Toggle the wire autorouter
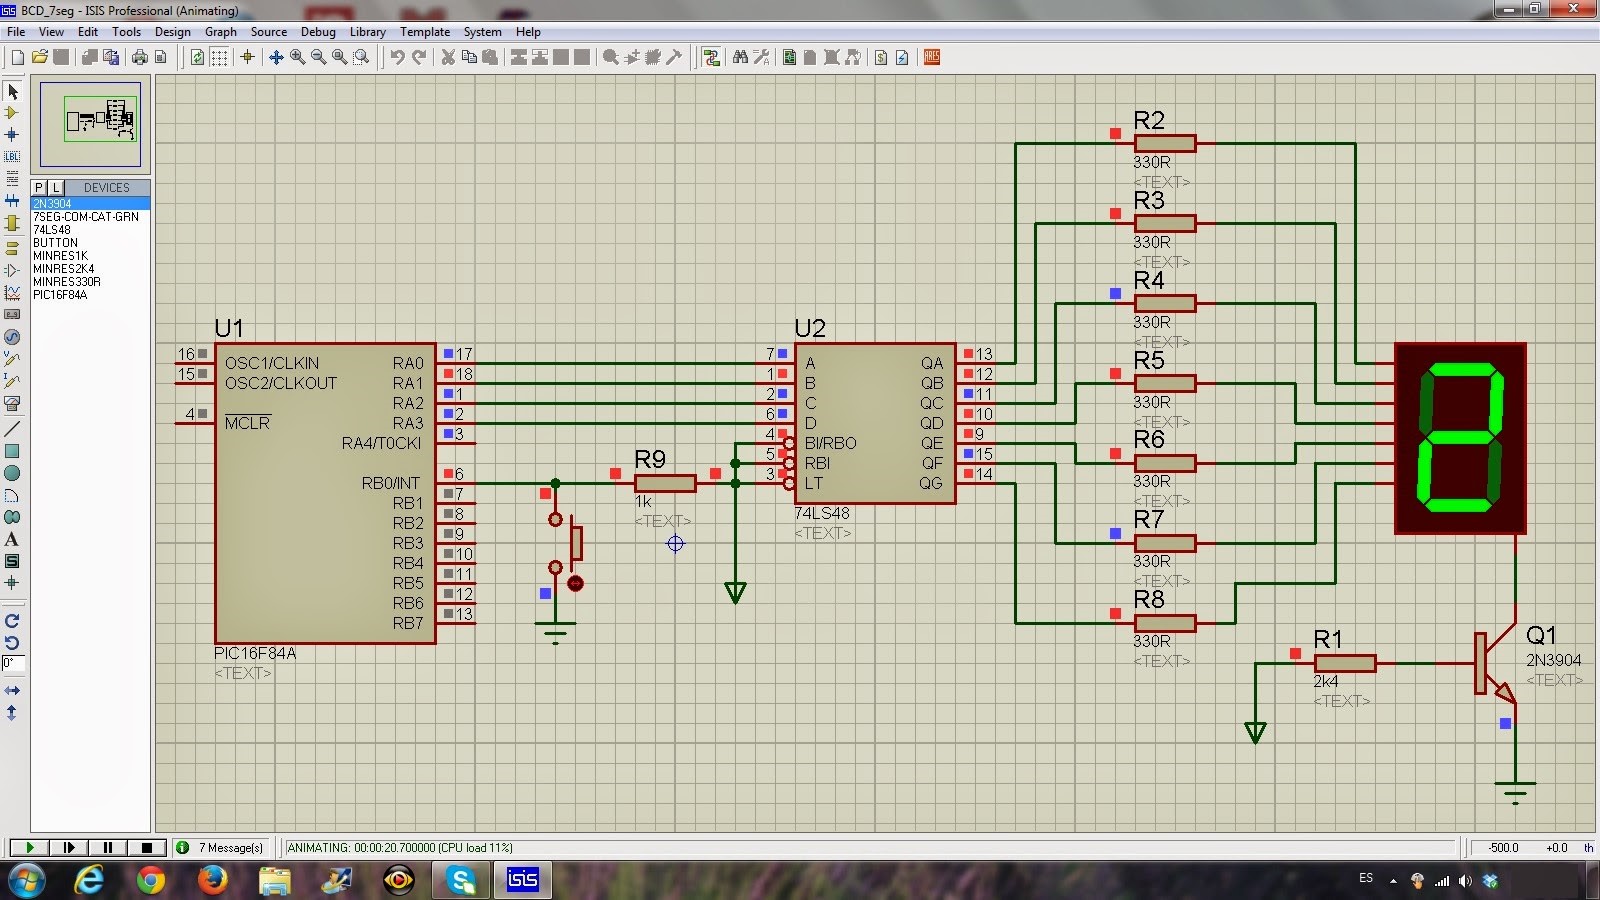This screenshot has height=900, width=1600. (711, 57)
